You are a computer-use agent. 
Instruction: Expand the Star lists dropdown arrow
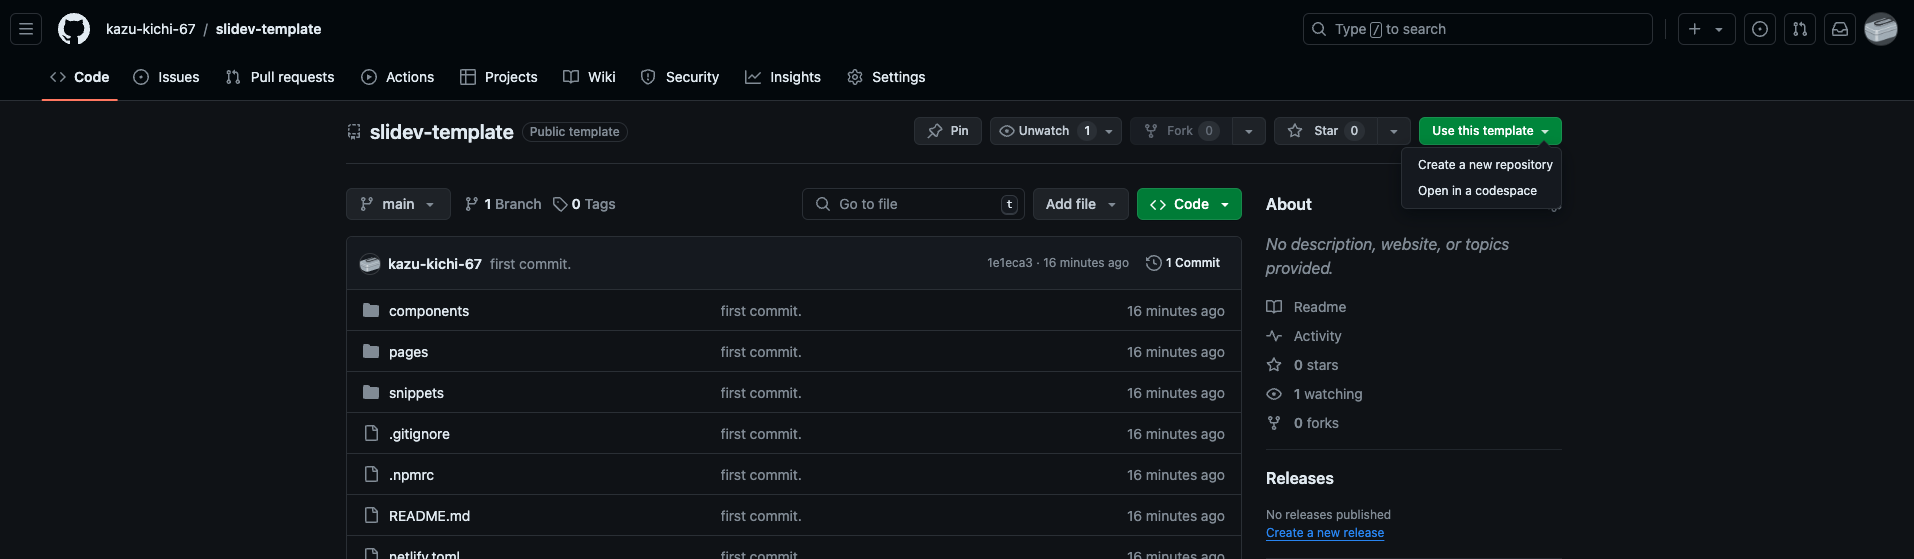[1394, 131]
